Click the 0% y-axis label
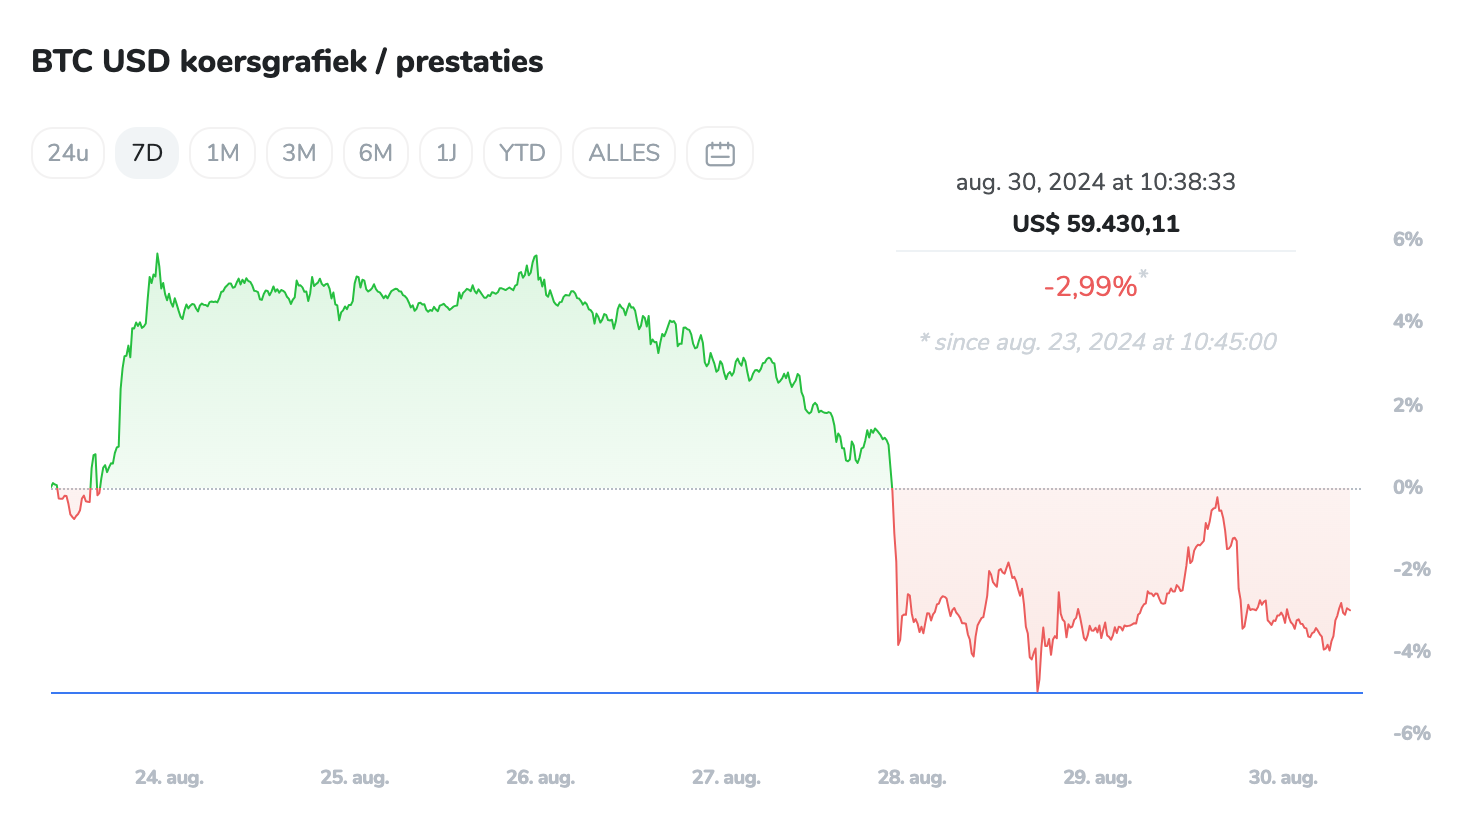The width and height of the screenshot is (1484, 816). [x=1408, y=487]
